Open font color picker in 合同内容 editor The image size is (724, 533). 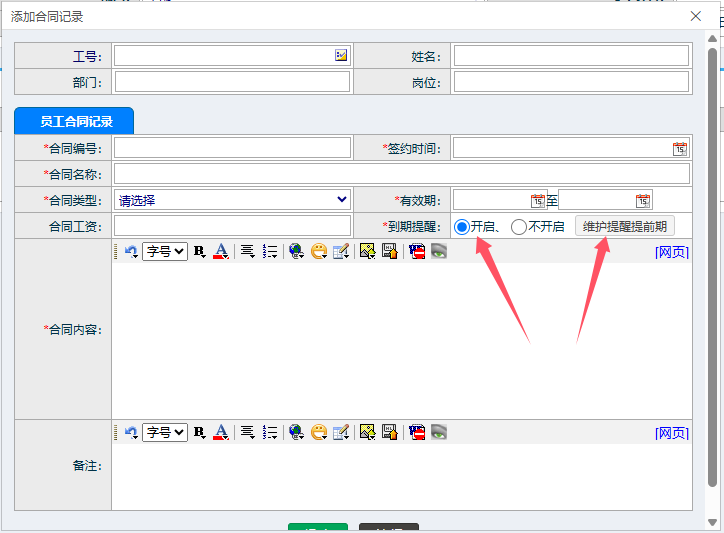(221, 252)
